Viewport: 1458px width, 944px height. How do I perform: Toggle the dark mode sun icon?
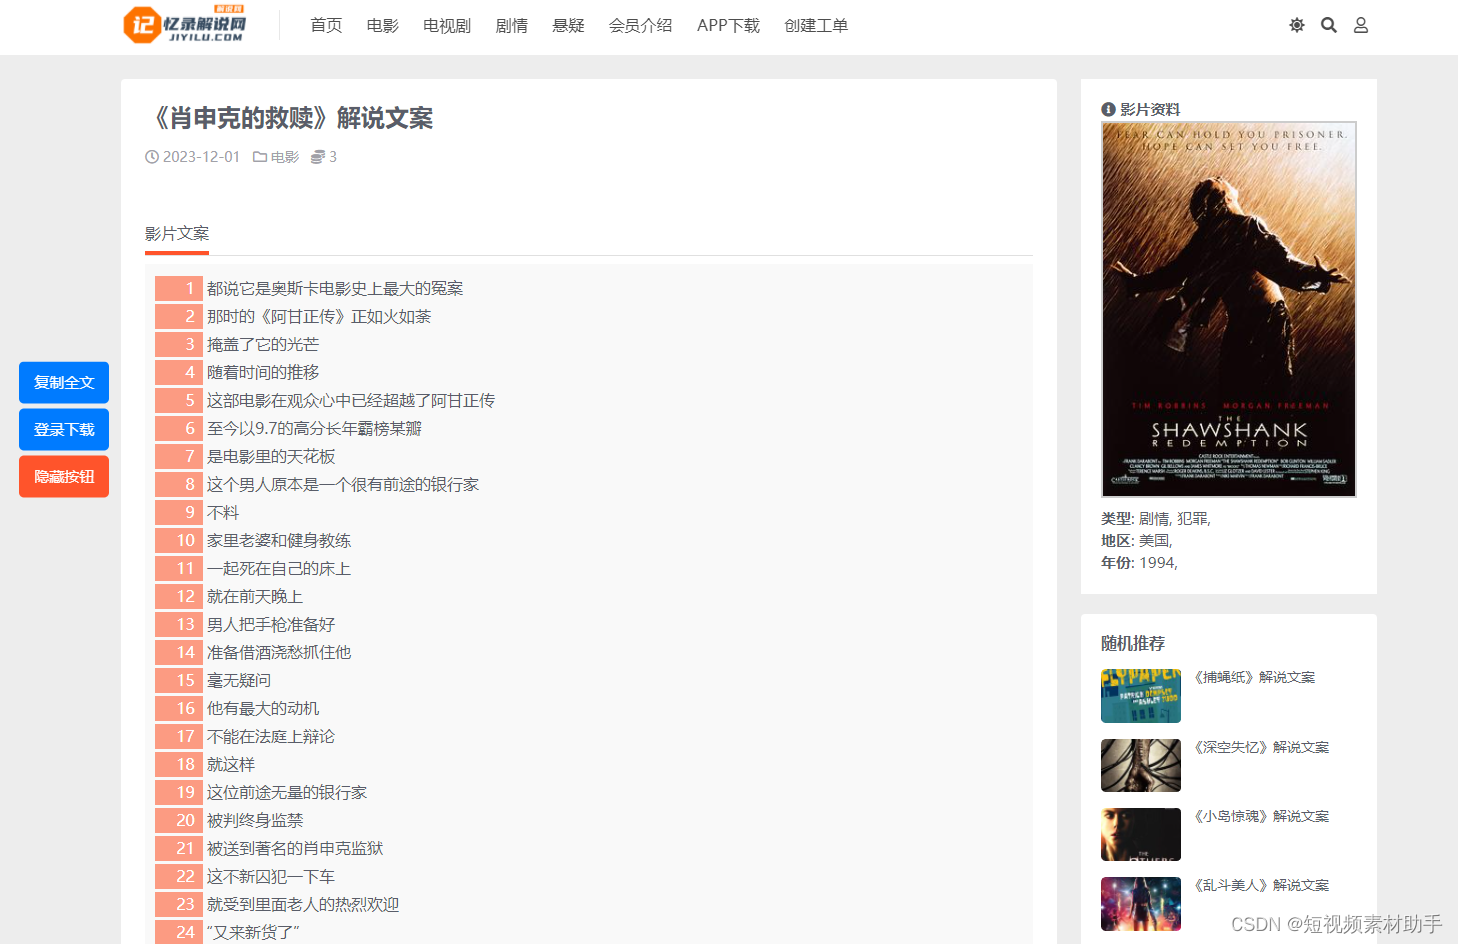1297,25
